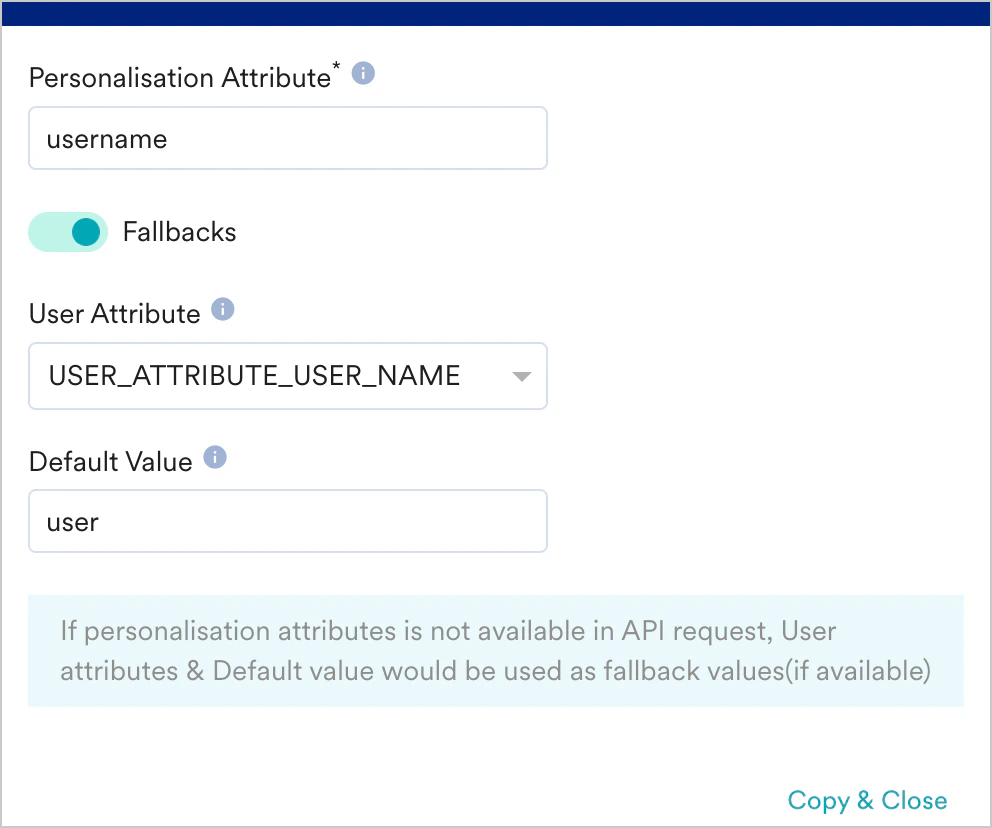Click the User Attribute dropdown arrow
Viewport: 992px width, 828px height.
click(521, 377)
